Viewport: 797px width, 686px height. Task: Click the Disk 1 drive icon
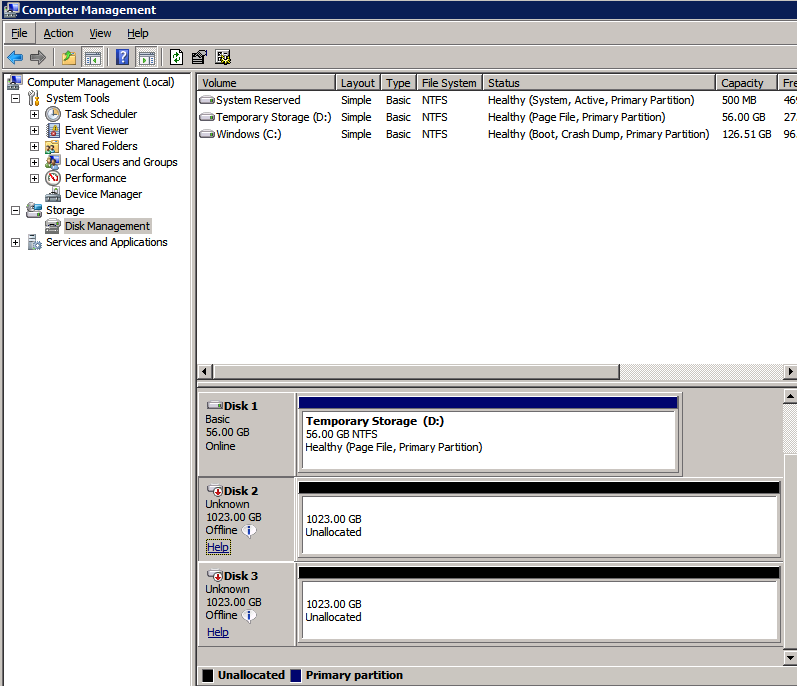pyautogui.click(x=214, y=406)
